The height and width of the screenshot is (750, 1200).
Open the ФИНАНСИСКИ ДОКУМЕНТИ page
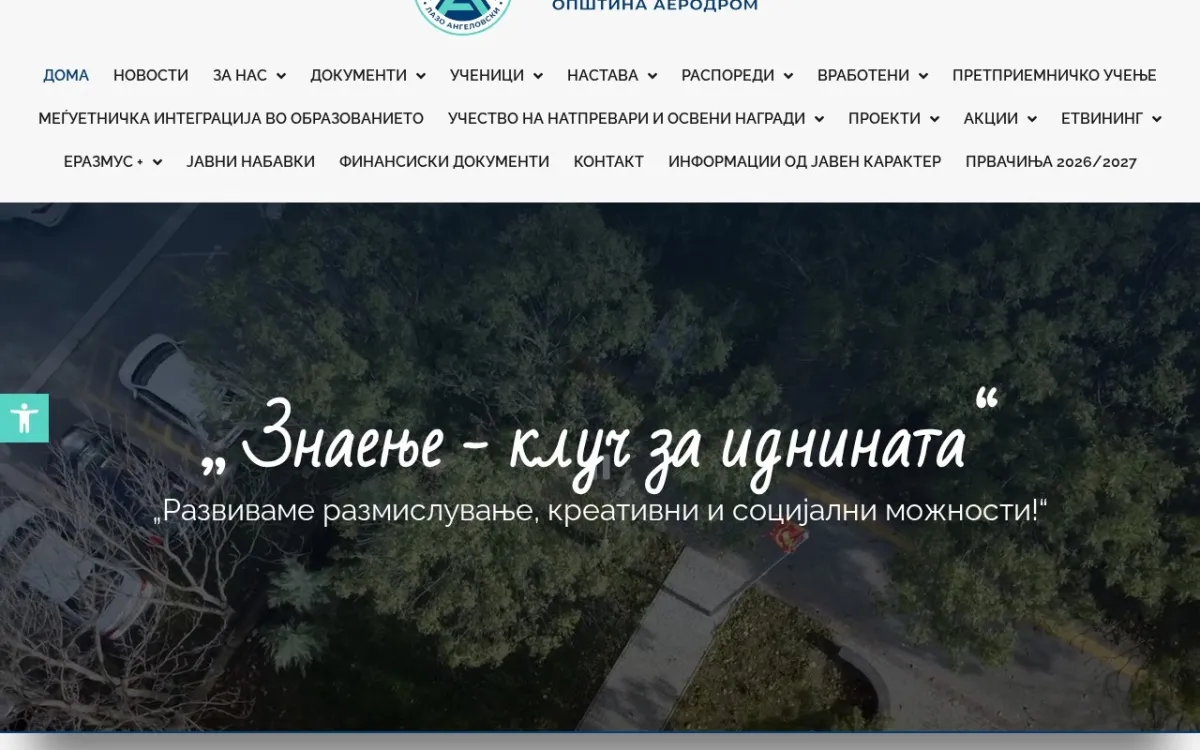point(444,162)
